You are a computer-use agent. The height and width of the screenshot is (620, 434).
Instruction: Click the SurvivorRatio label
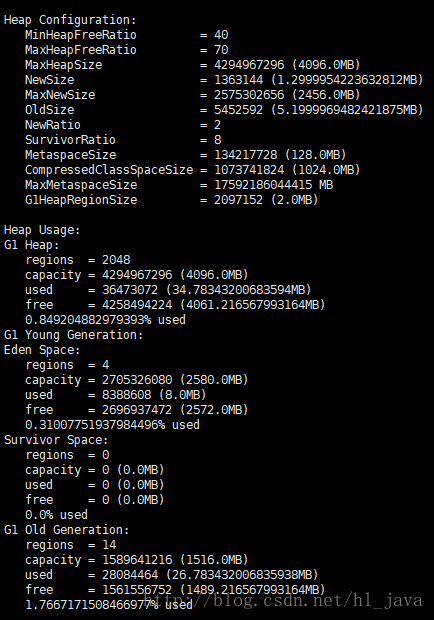[x=70, y=140]
